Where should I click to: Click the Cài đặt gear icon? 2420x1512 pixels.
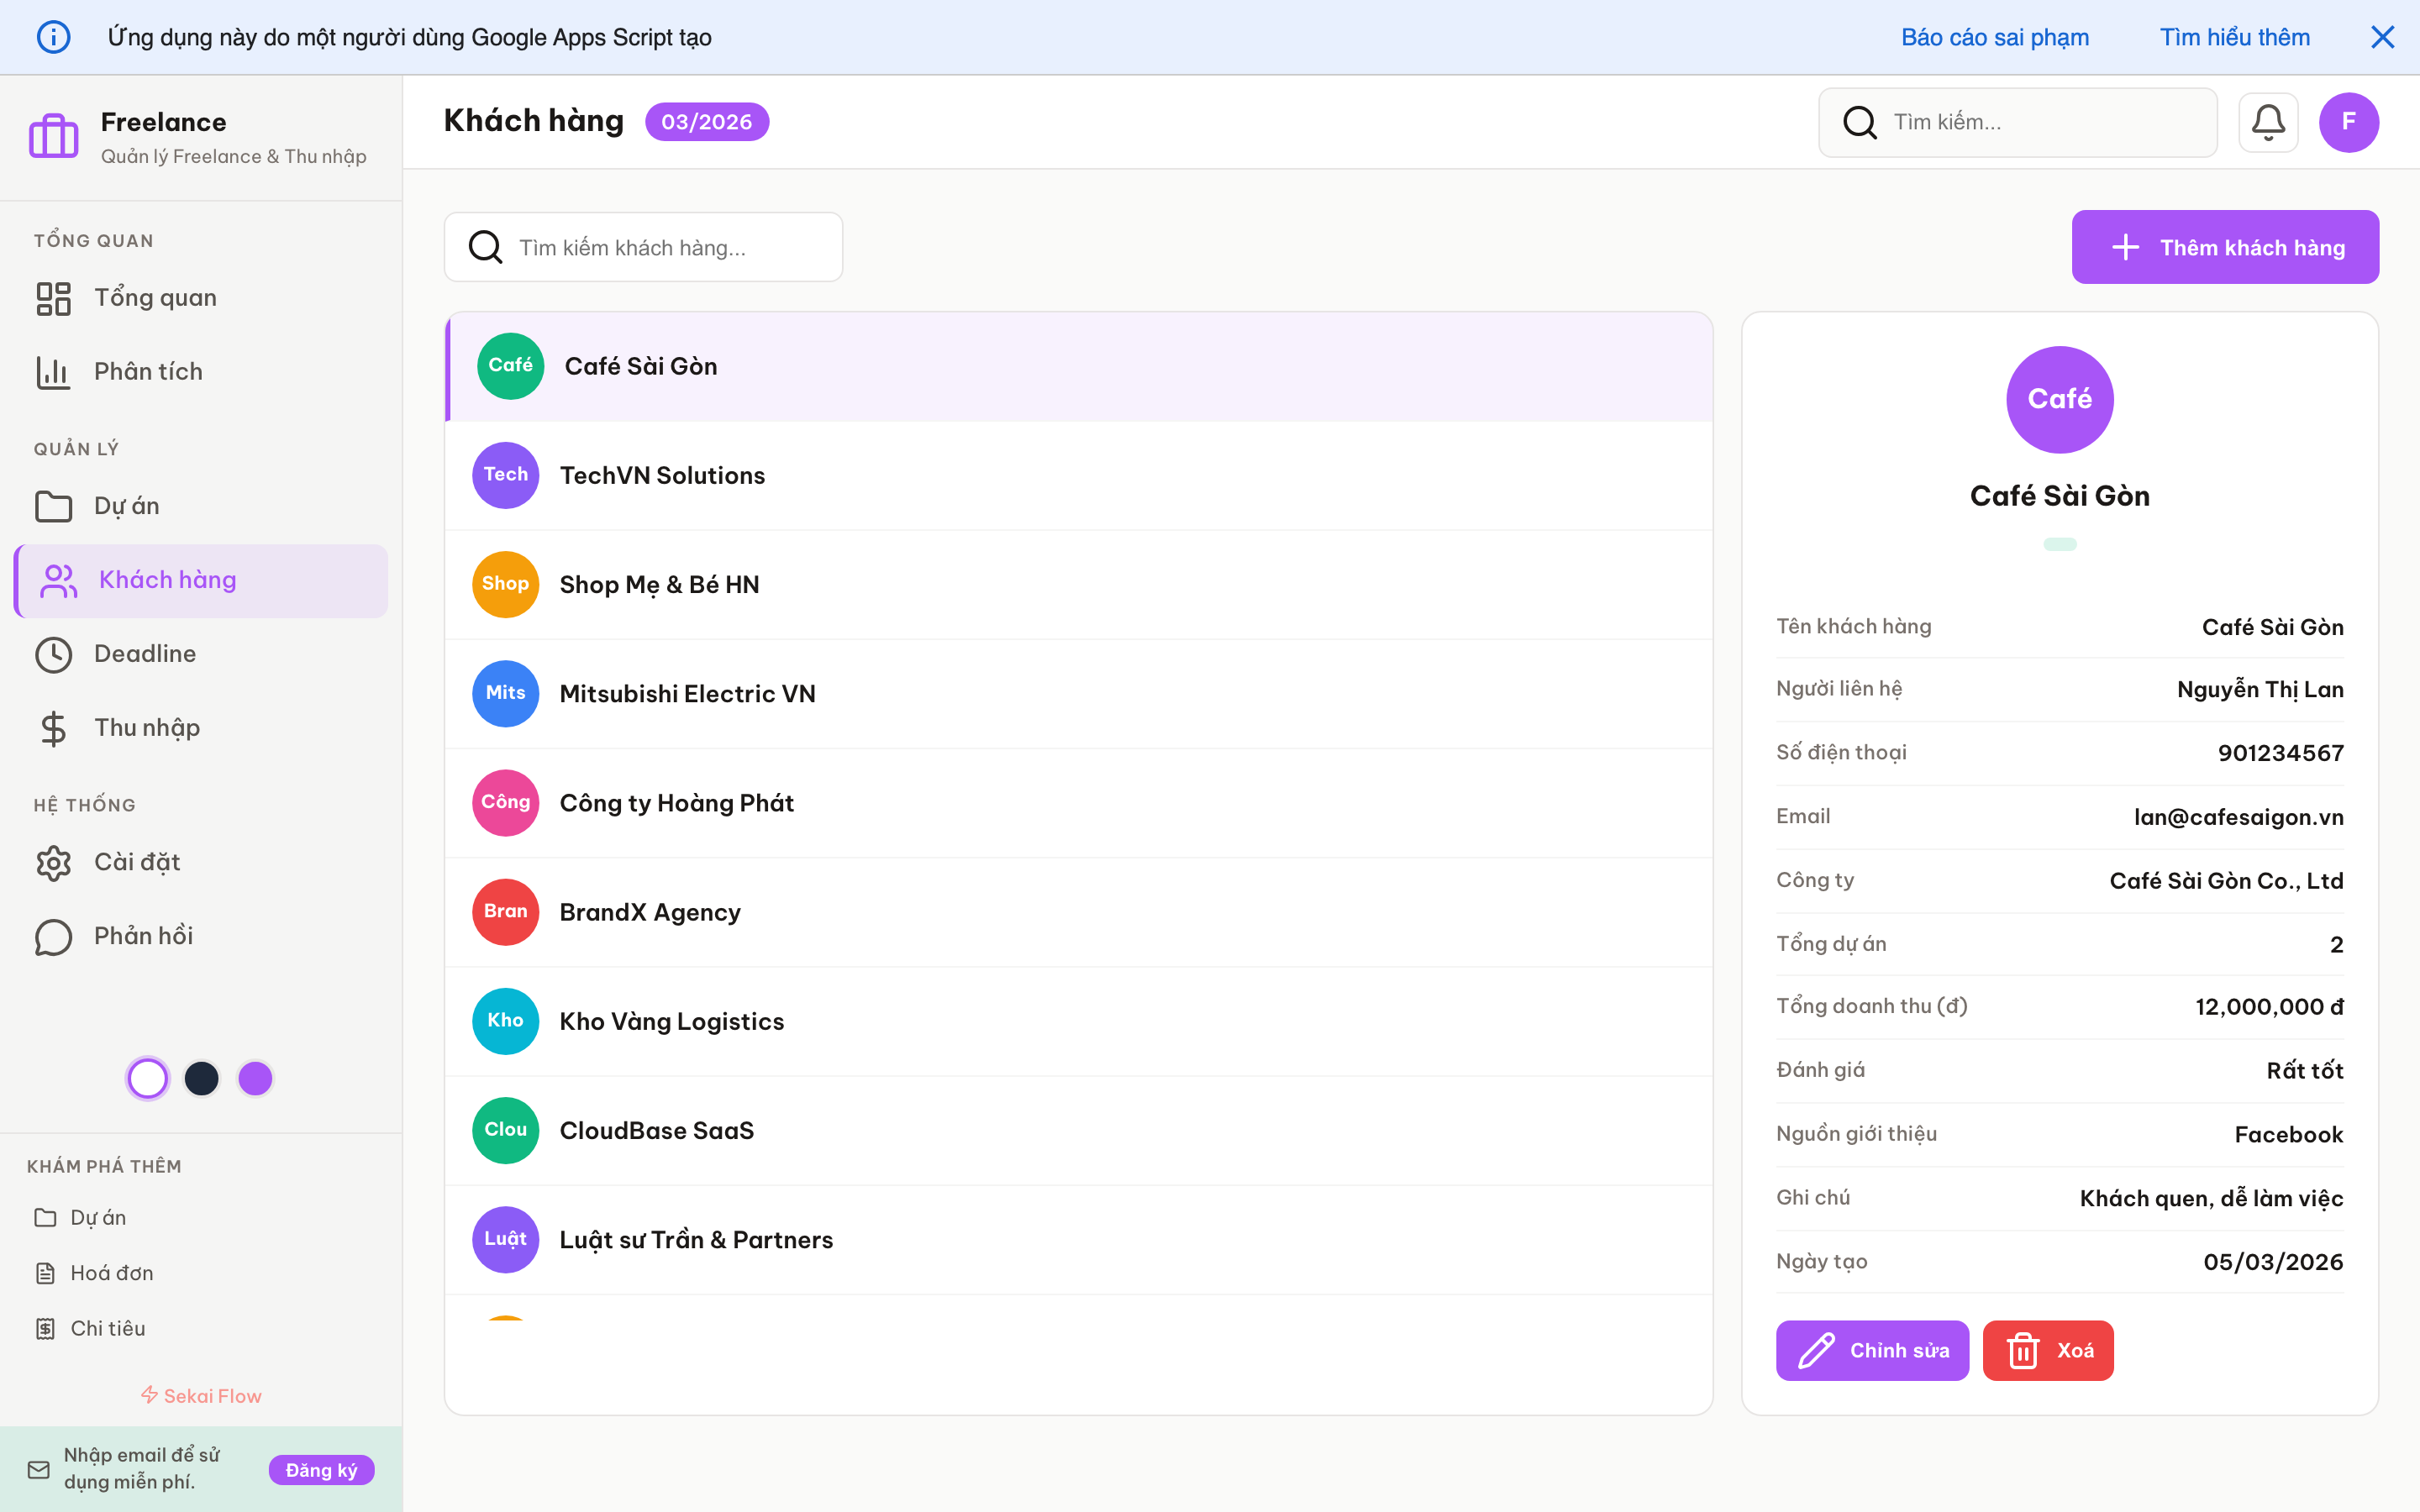click(x=54, y=862)
